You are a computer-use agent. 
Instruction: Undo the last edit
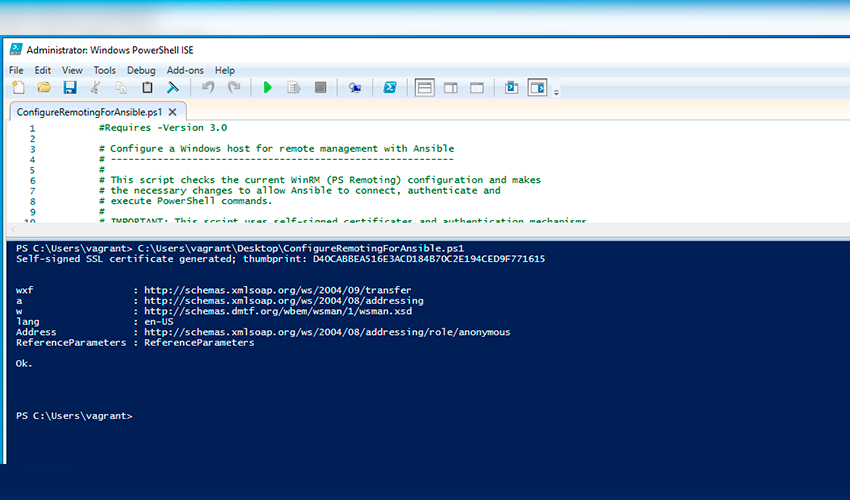pyautogui.click(x=208, y=87)
